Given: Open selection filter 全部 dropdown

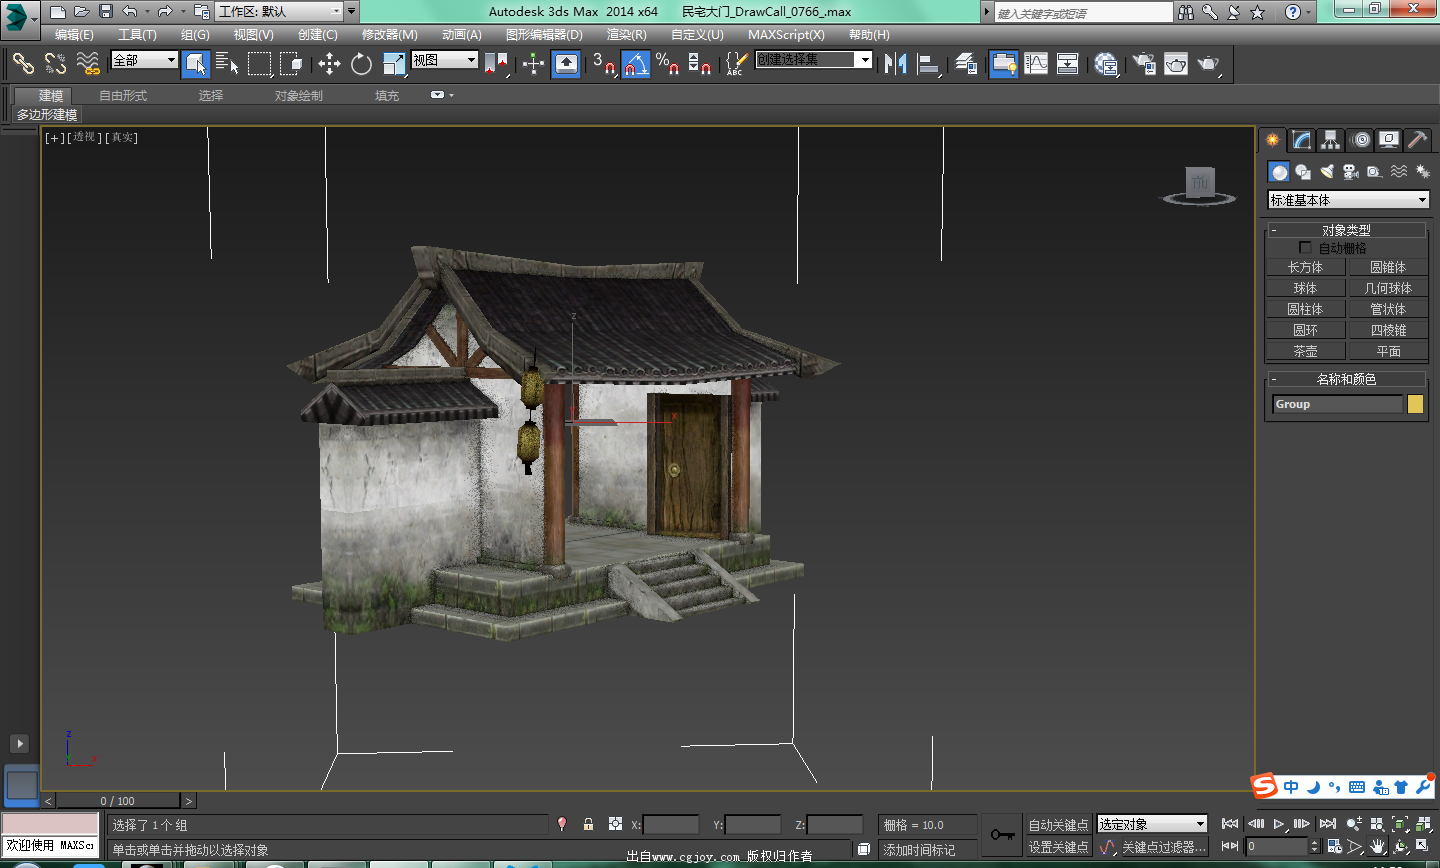Looking at the screenshot, I should (x=145, y=60).
